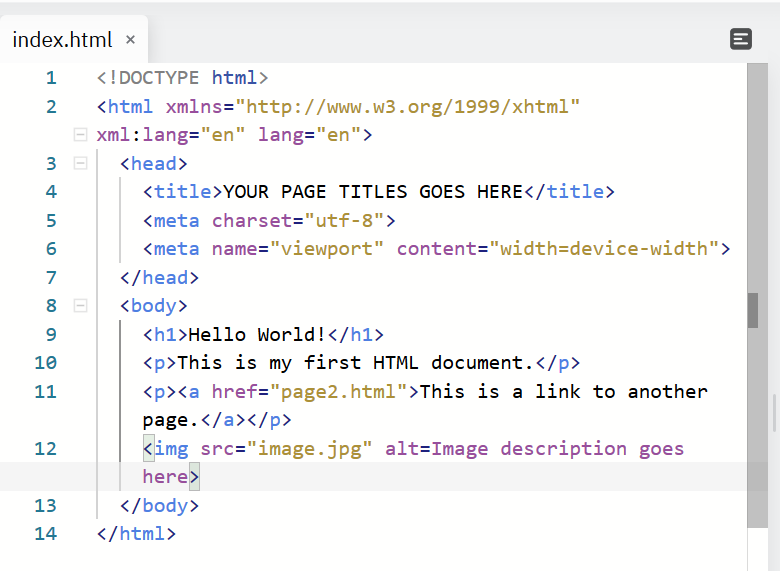
Task: Click the "page2.html" href value
Action: coord(344,392)
